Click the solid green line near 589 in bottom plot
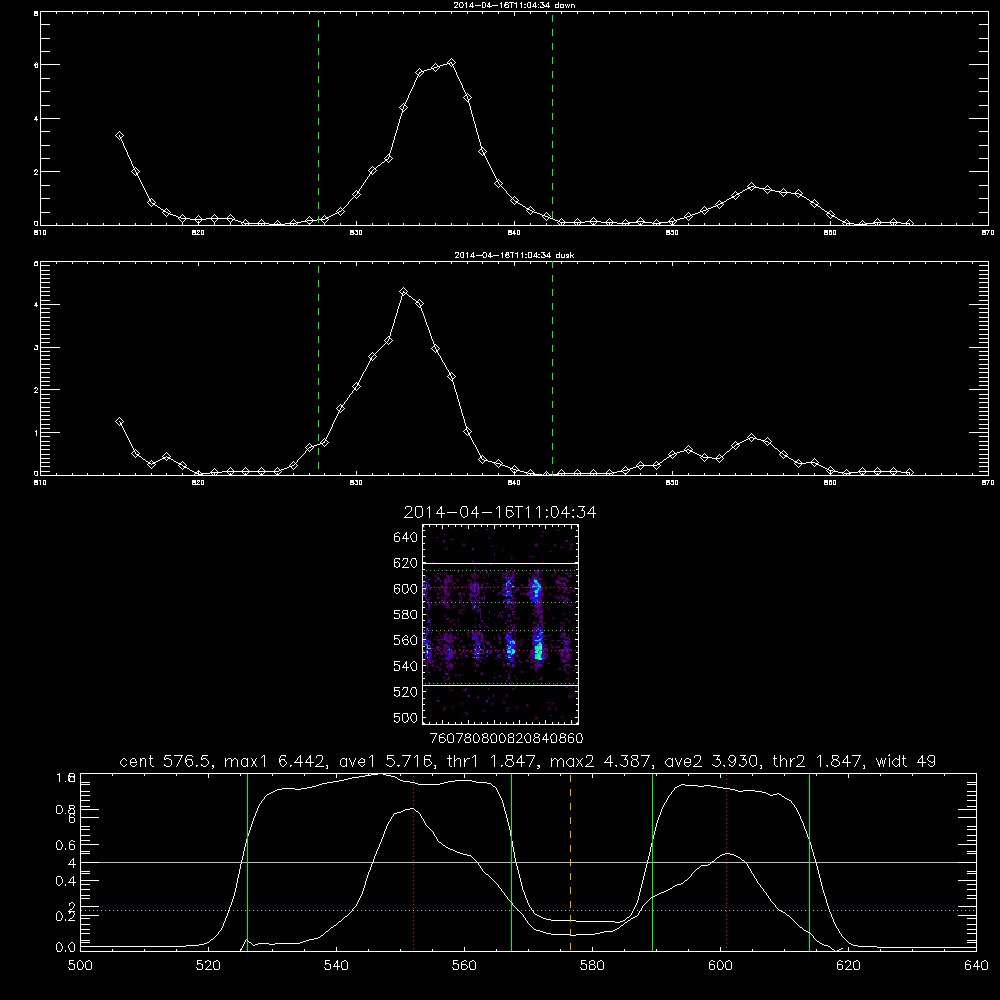The image size is (1000, 1000). click(x=652, y=861)
